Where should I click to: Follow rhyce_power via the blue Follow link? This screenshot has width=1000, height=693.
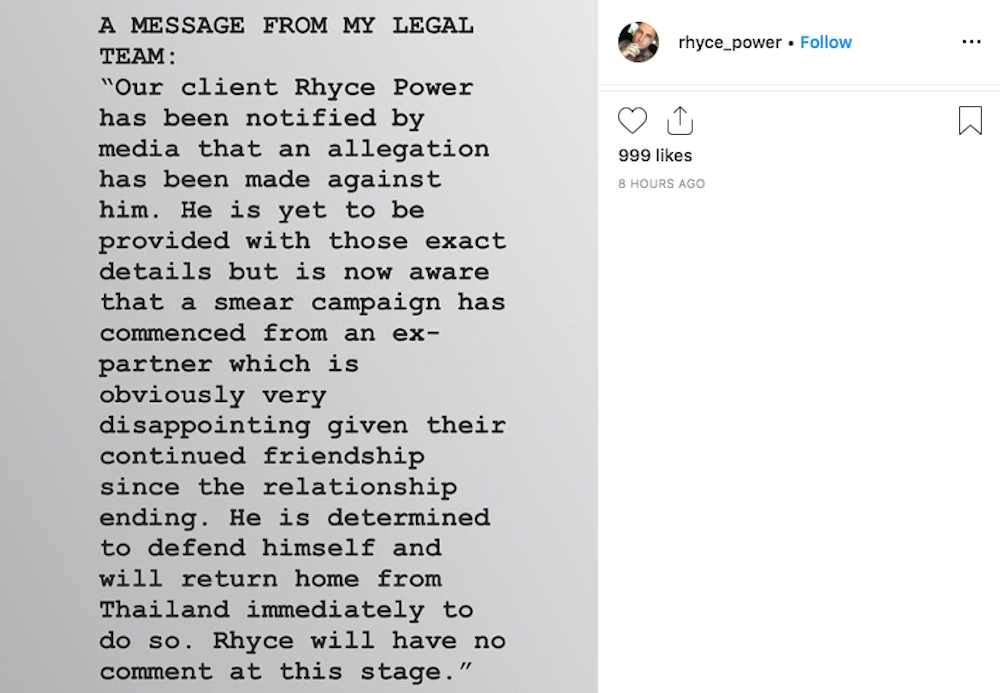[826, 42]
